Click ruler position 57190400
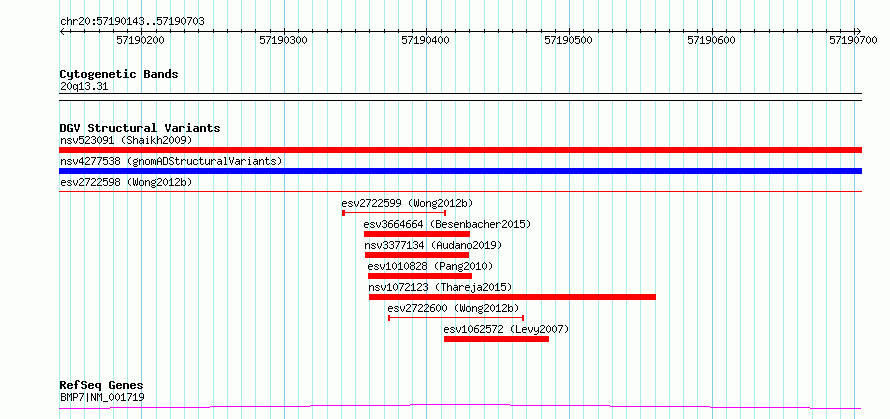 pos(426,40)
